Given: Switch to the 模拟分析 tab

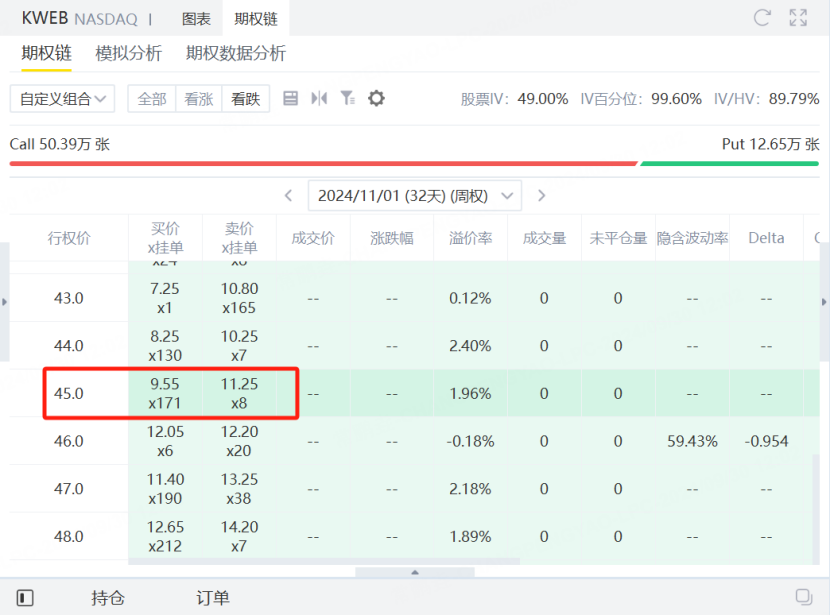Looking at the screenshot, I should pos(128,54).
